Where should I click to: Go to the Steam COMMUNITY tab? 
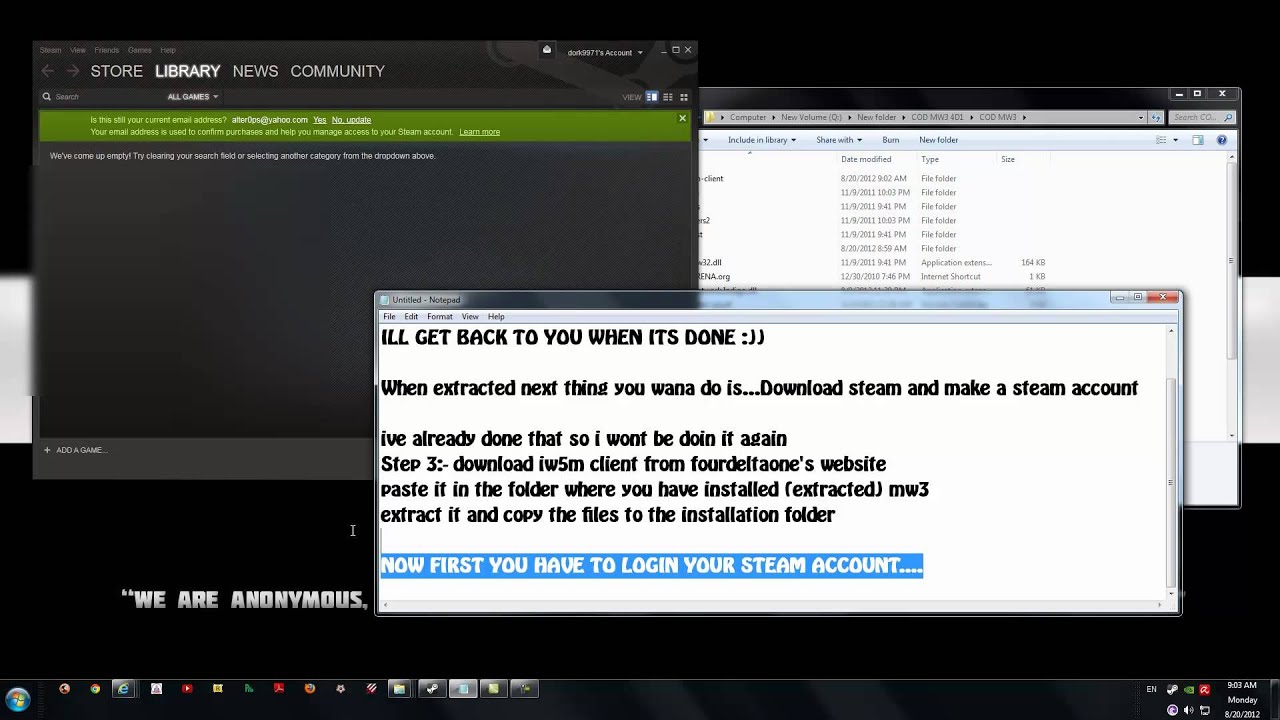coord(337,71)
